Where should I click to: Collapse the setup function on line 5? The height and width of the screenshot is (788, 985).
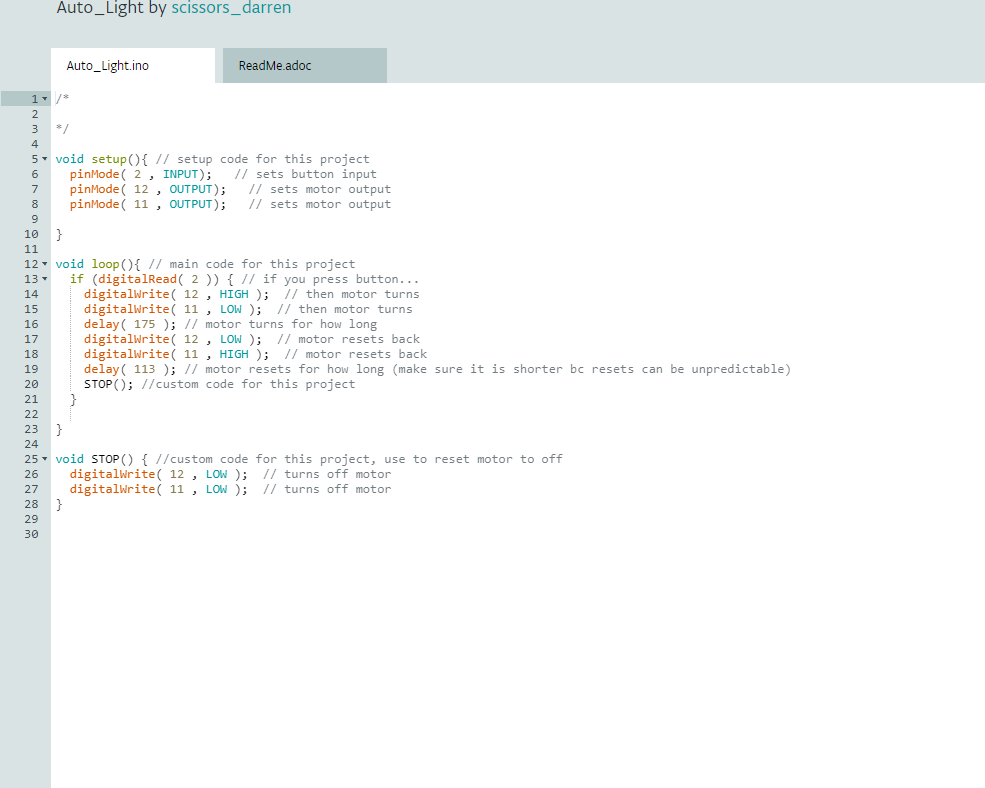click(x=43, y=158)
